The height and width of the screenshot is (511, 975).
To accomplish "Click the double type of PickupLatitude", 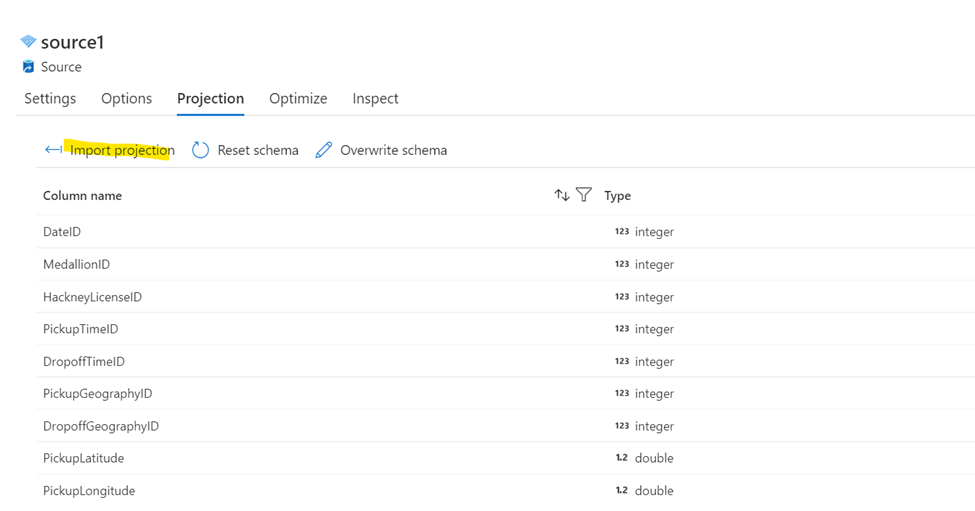I will click(654, 458).
